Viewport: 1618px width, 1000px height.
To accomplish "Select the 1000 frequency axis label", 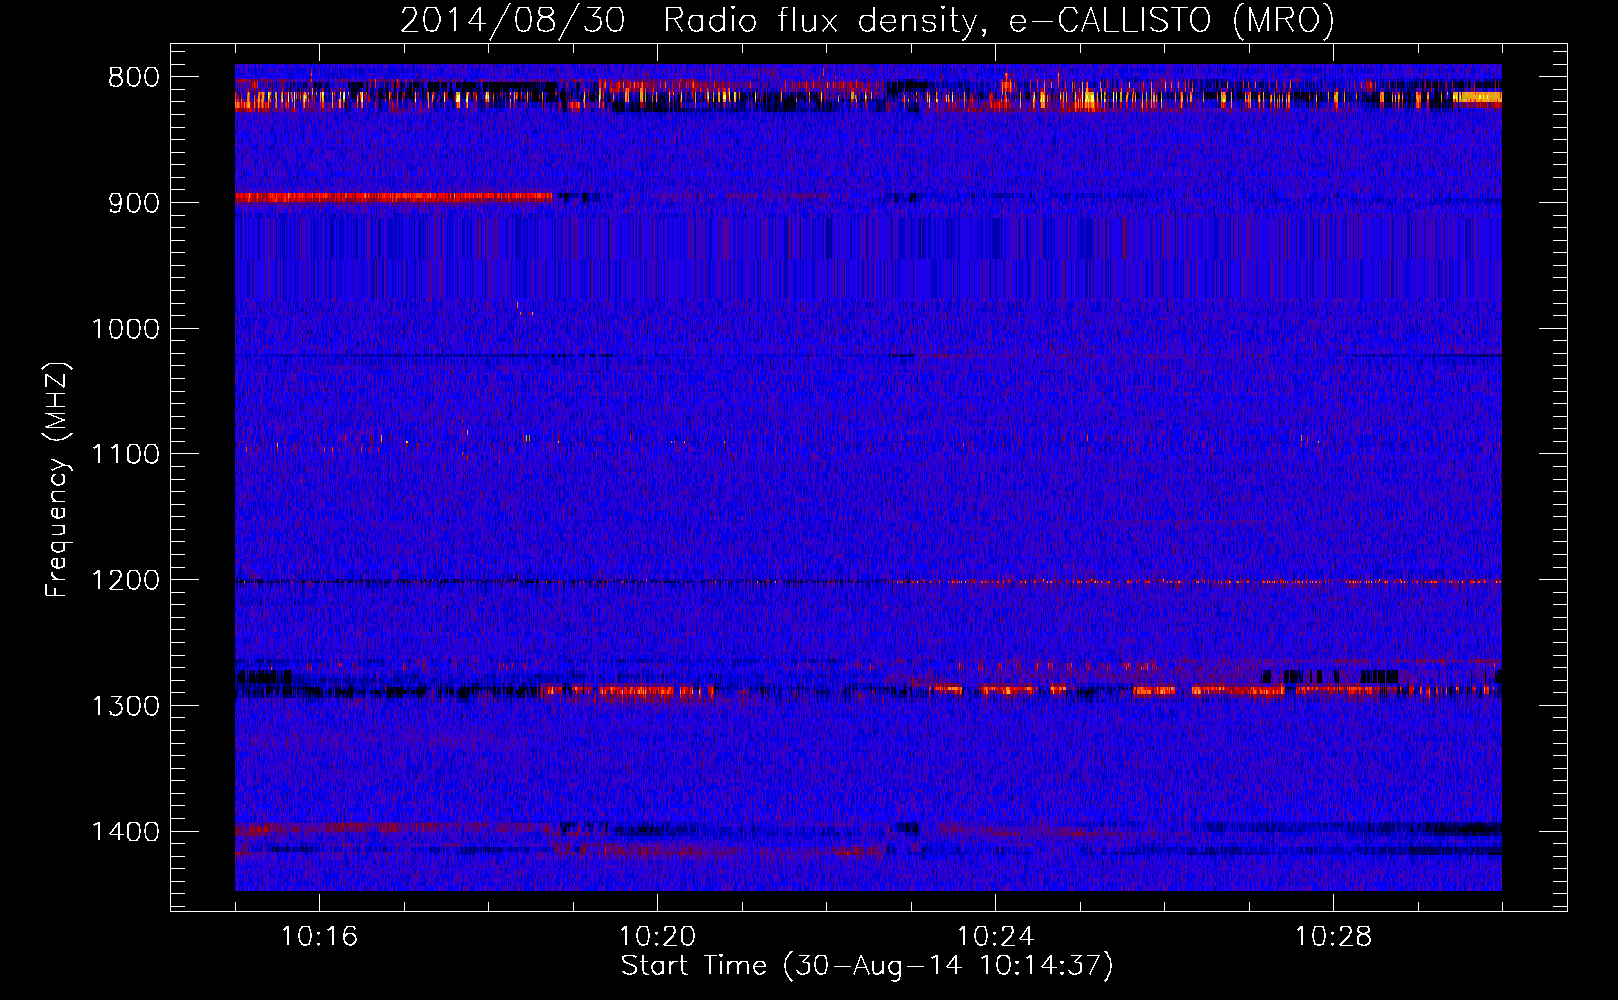I will point(125,329).
